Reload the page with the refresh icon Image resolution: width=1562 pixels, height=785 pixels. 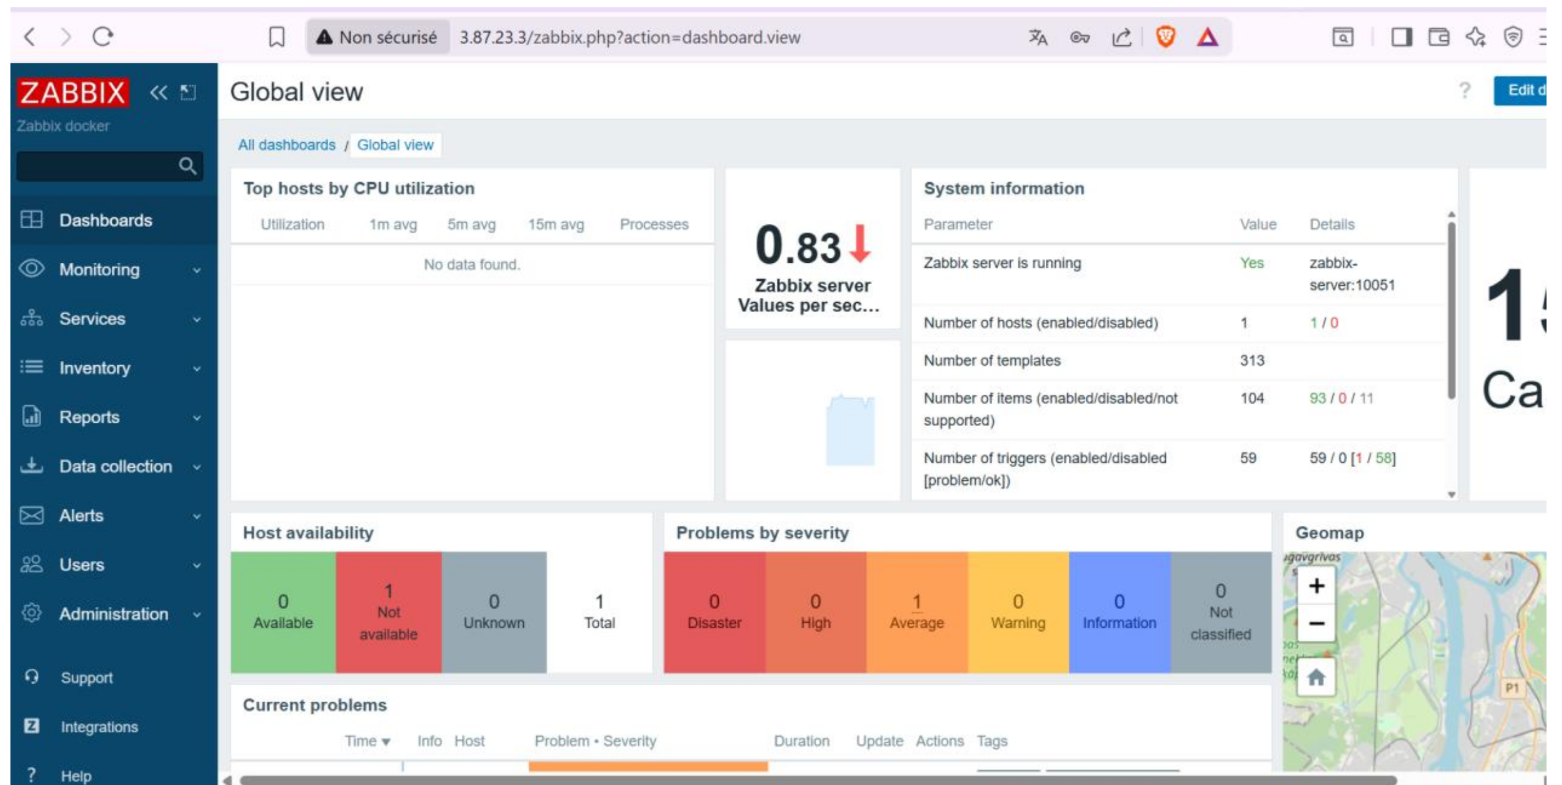pyautogui.click(x=103, y=37)
